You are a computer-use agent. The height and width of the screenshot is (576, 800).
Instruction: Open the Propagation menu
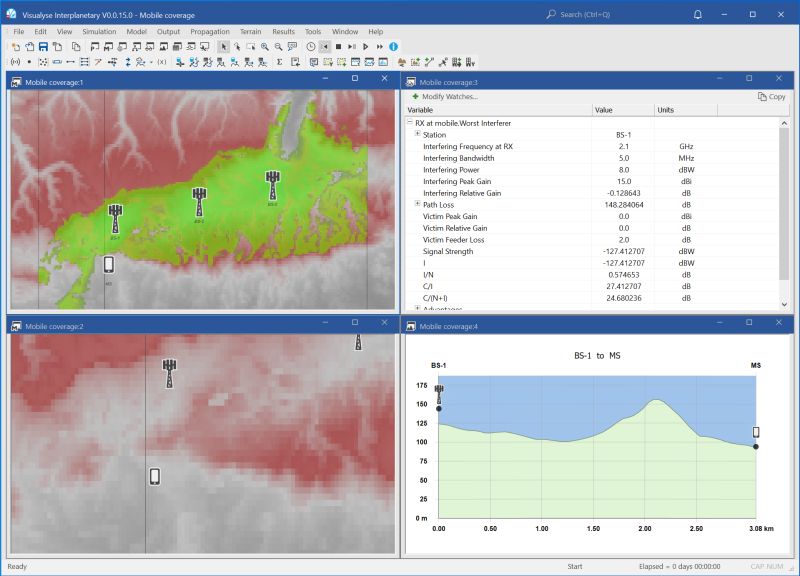[x=211, y=31]
